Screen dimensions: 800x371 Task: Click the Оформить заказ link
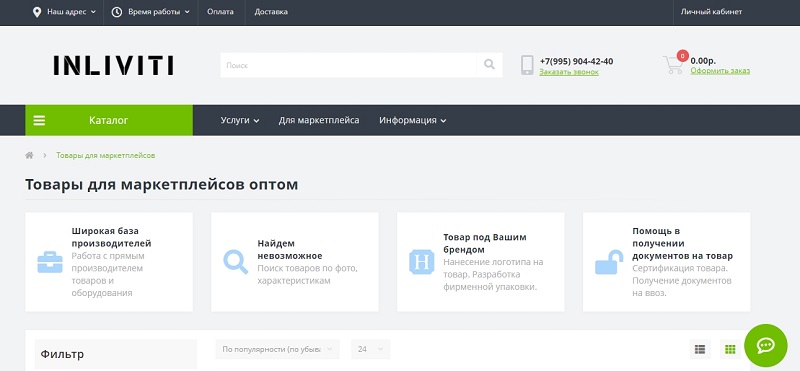[x=720, y=71]
